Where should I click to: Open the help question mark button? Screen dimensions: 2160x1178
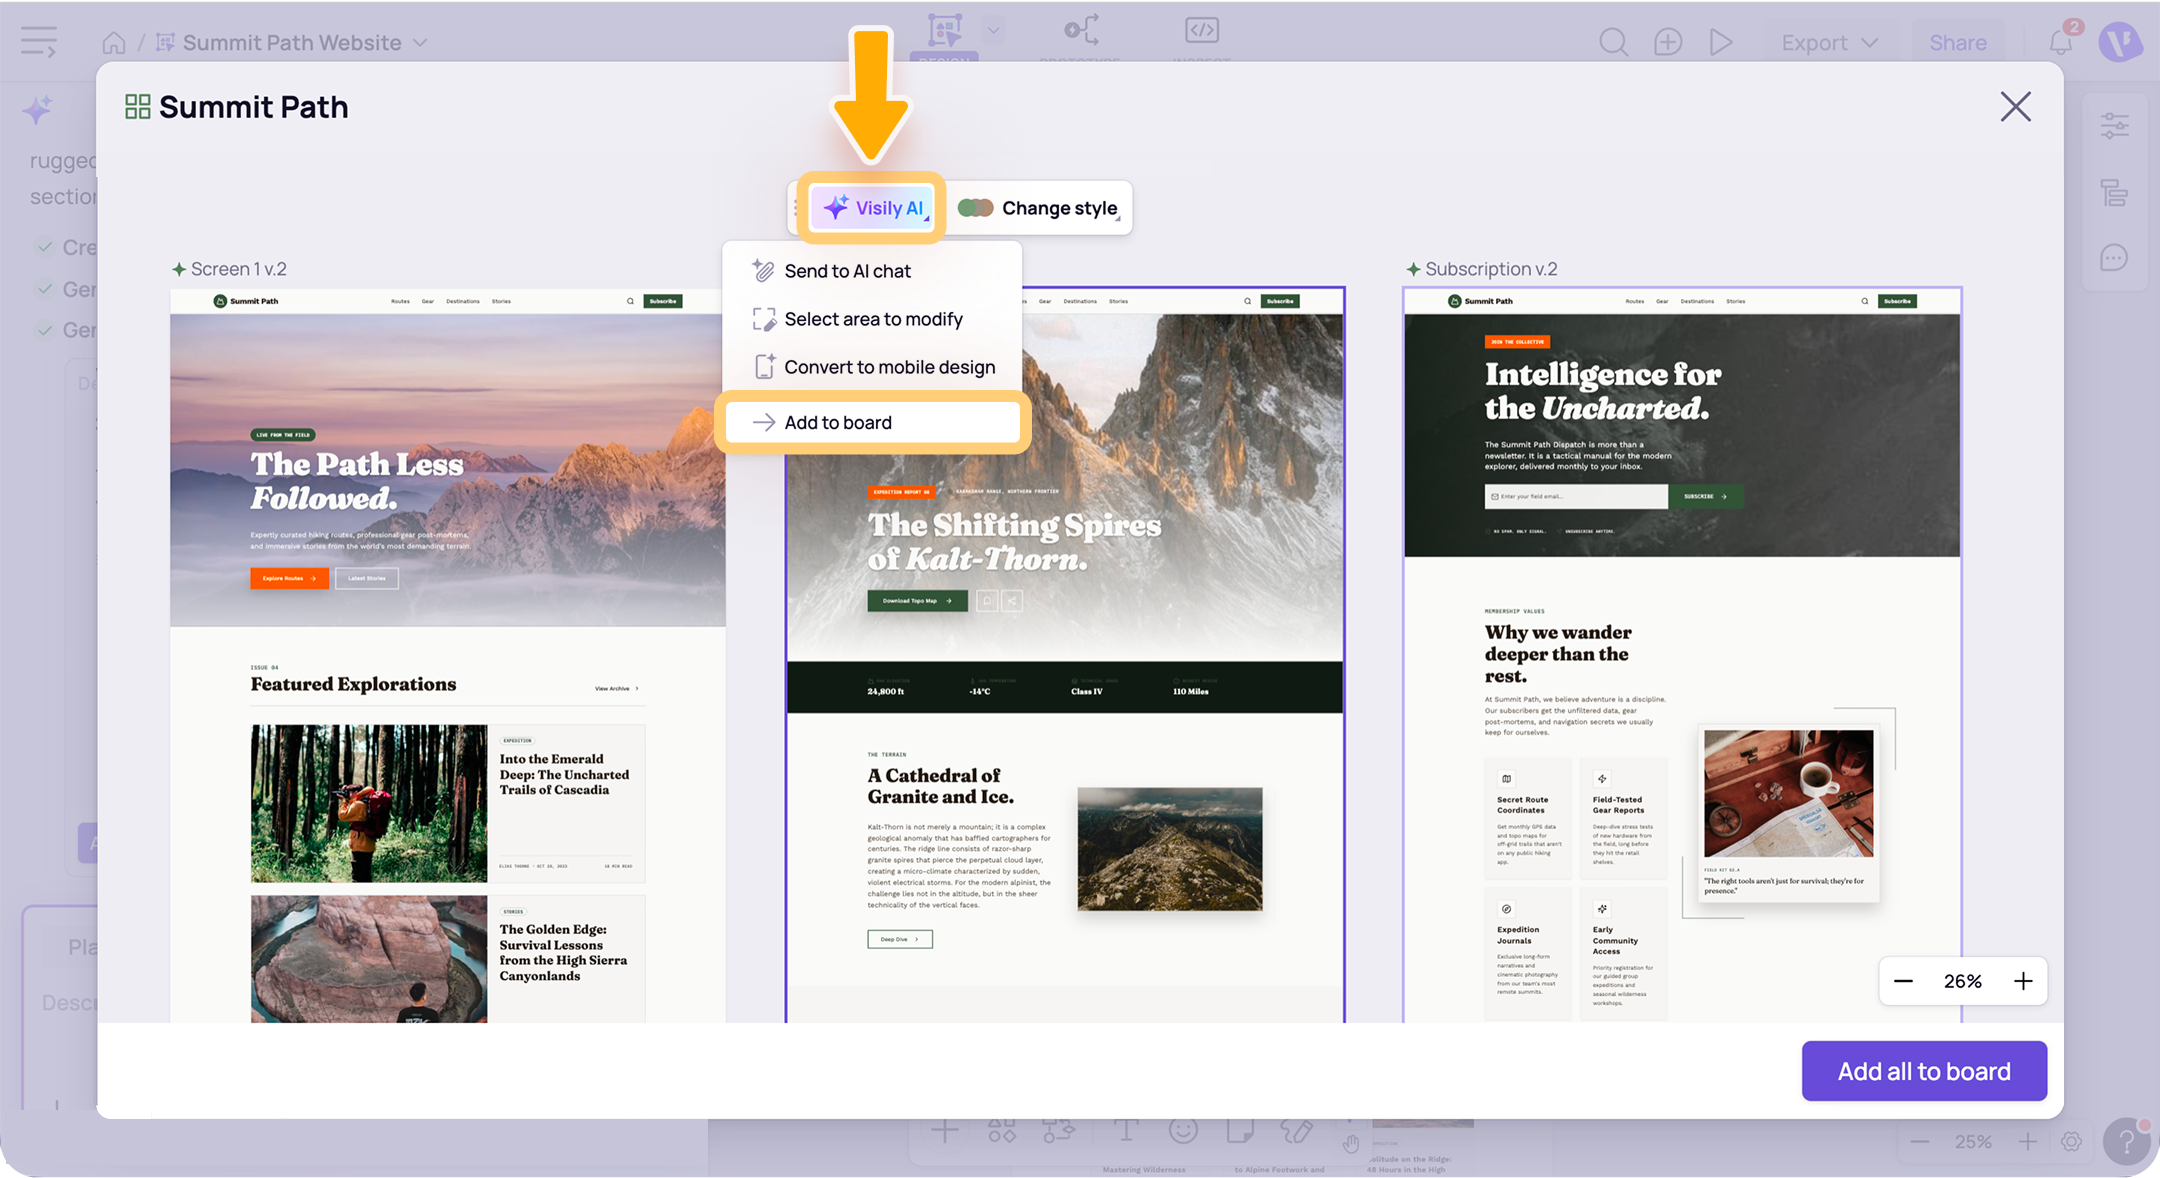[x=2126, y=1143]
